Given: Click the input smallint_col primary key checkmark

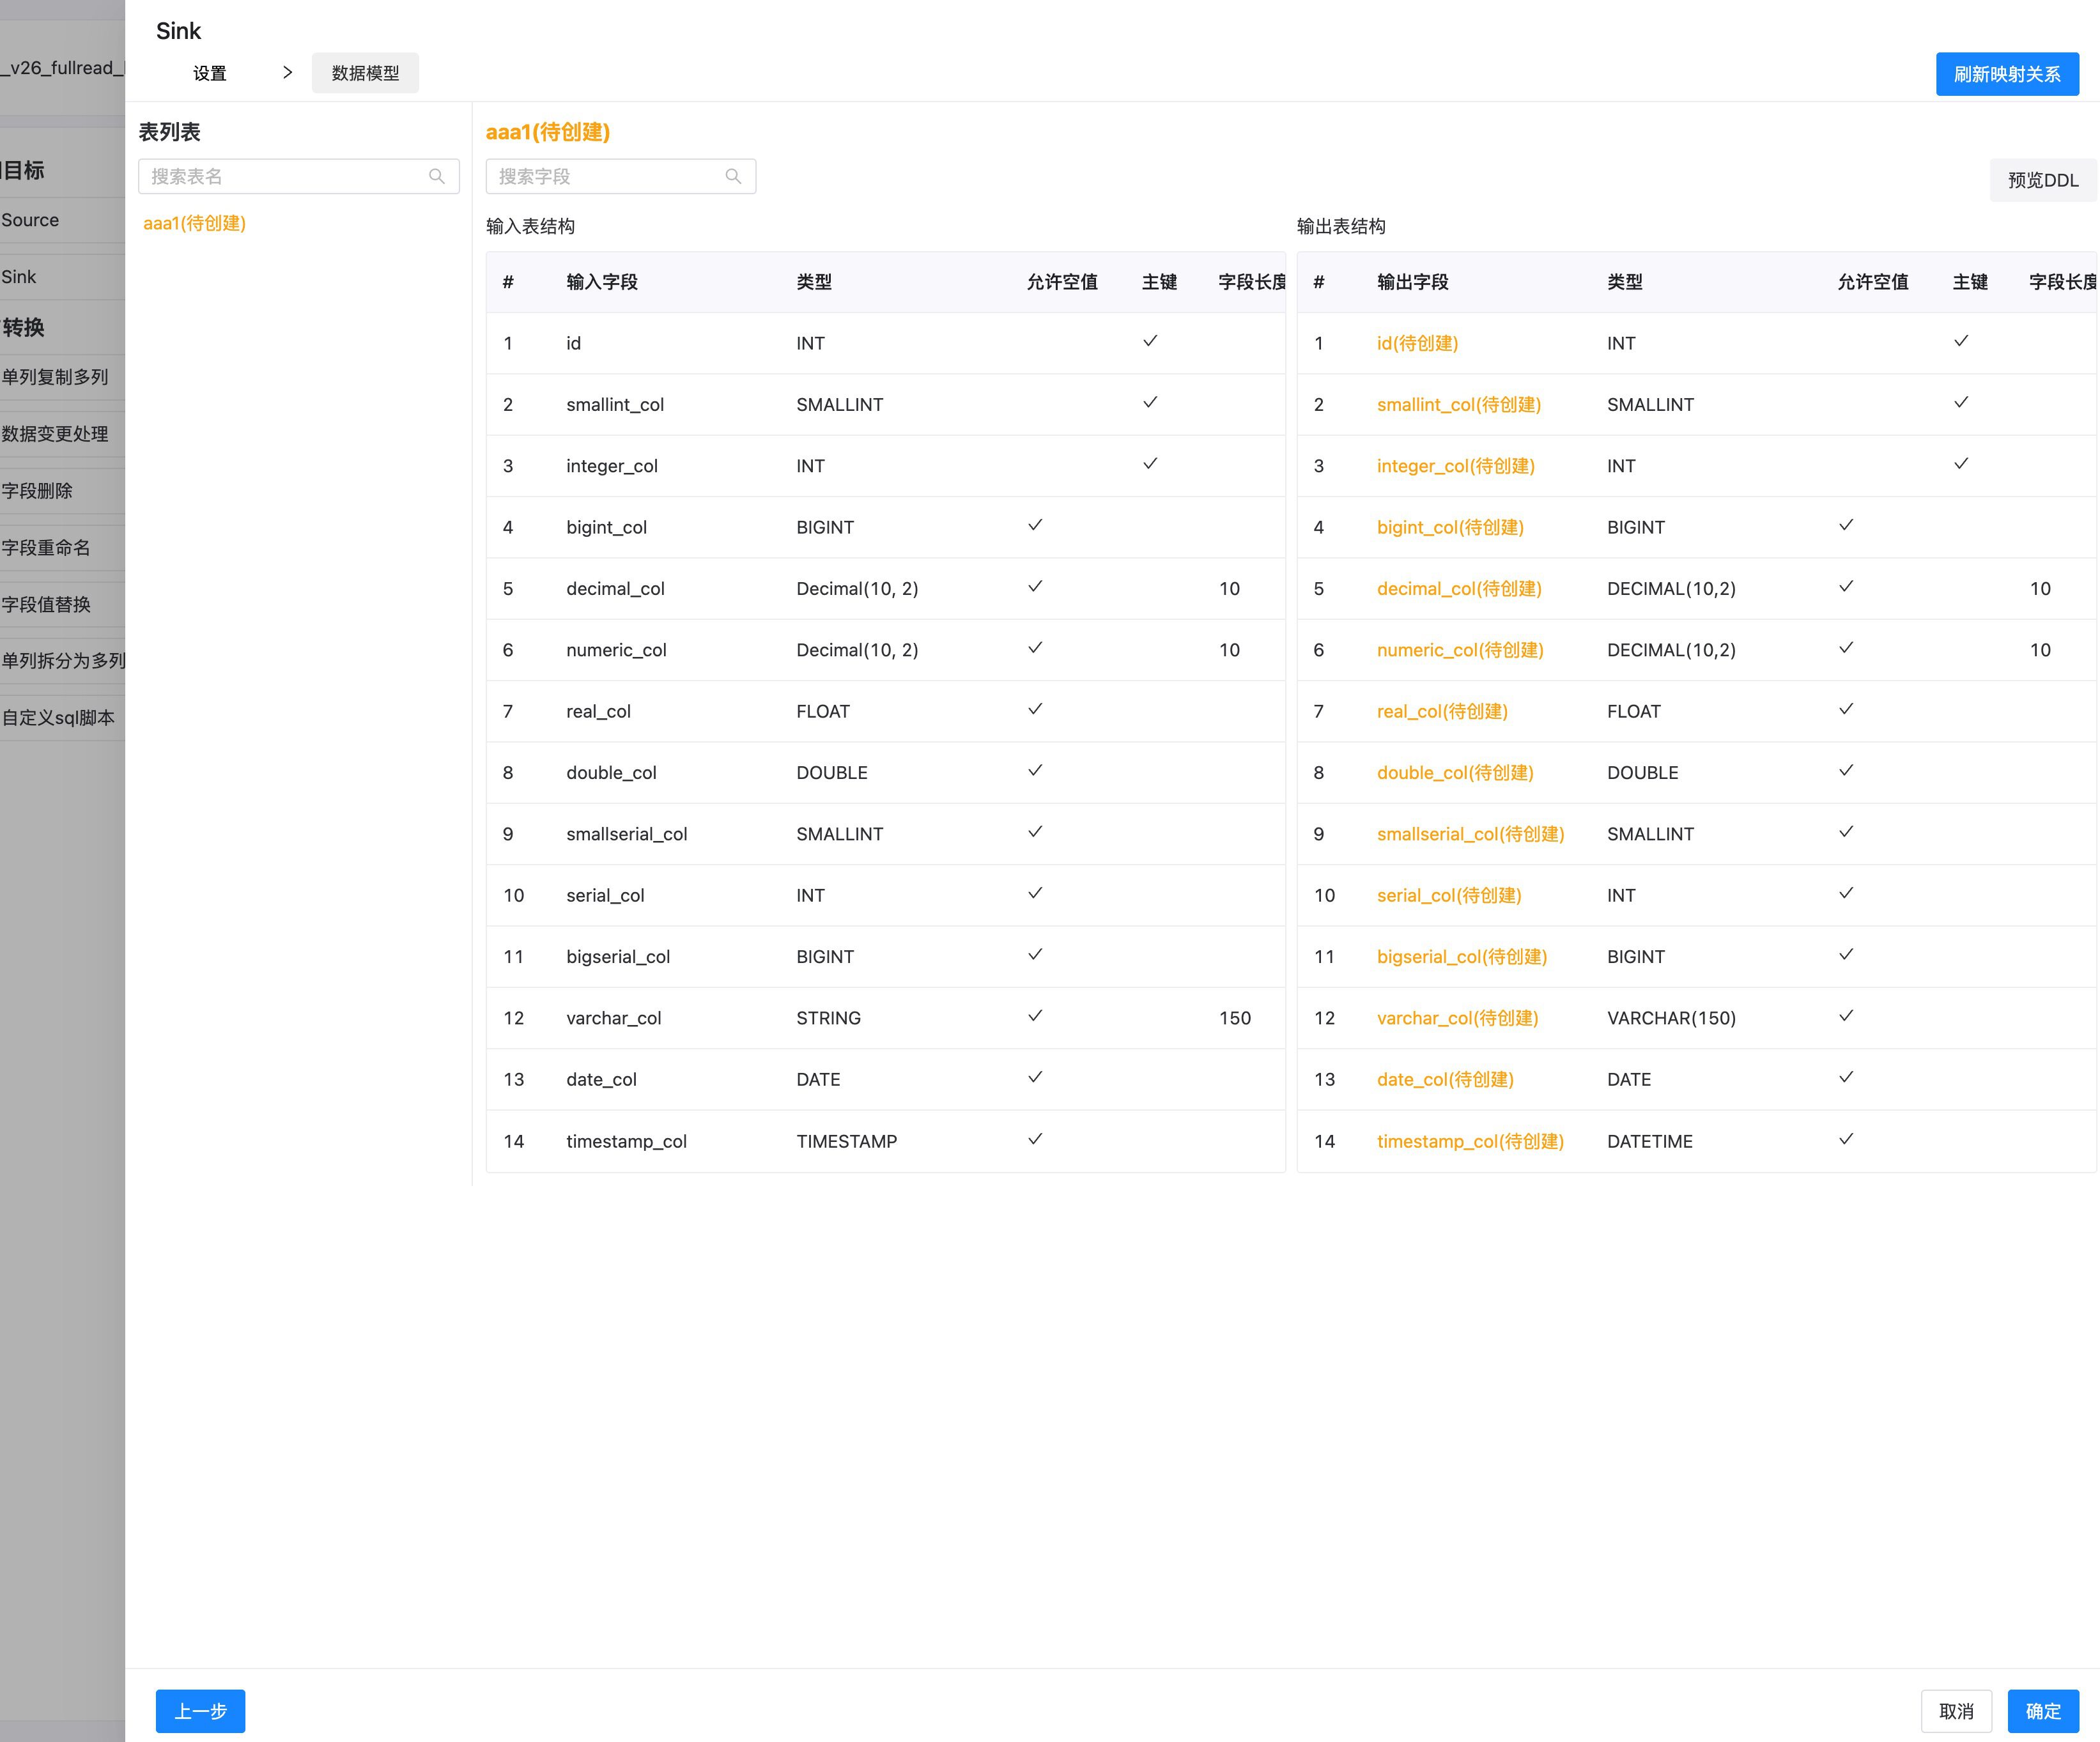Looking at the screenshot, I should [x=1150, y=402].
